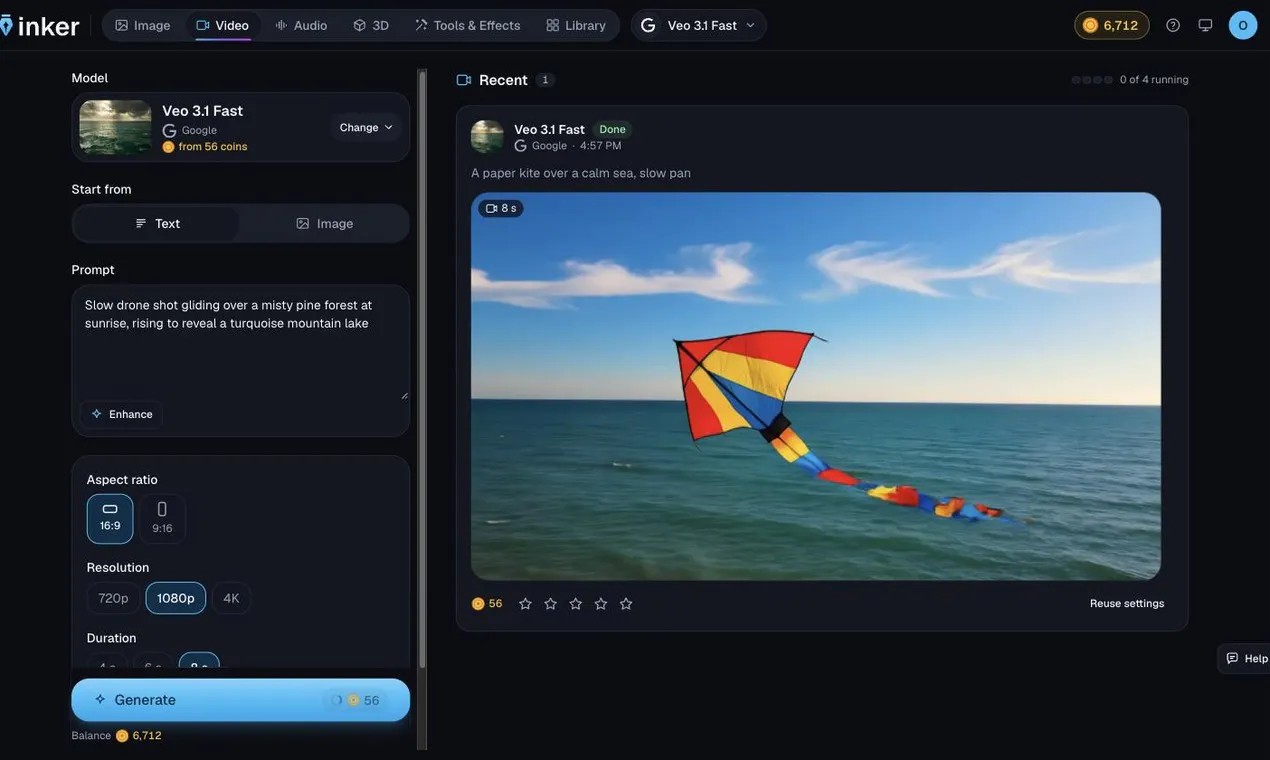The height and width of the screenshot is (760, 1270).
Task: Open the coin balance 6,712 in the header
Action: coord(1112,25)
